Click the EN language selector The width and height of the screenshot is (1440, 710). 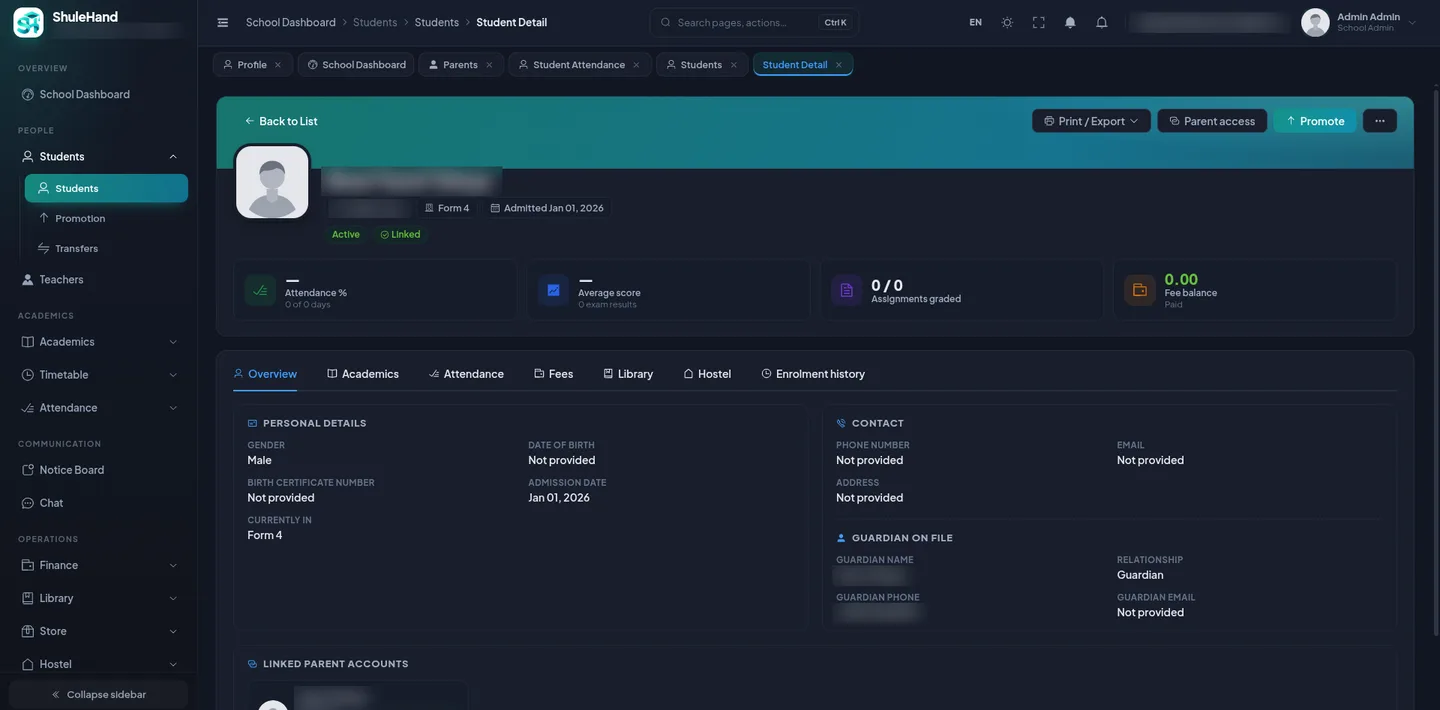tap(975, 22)
